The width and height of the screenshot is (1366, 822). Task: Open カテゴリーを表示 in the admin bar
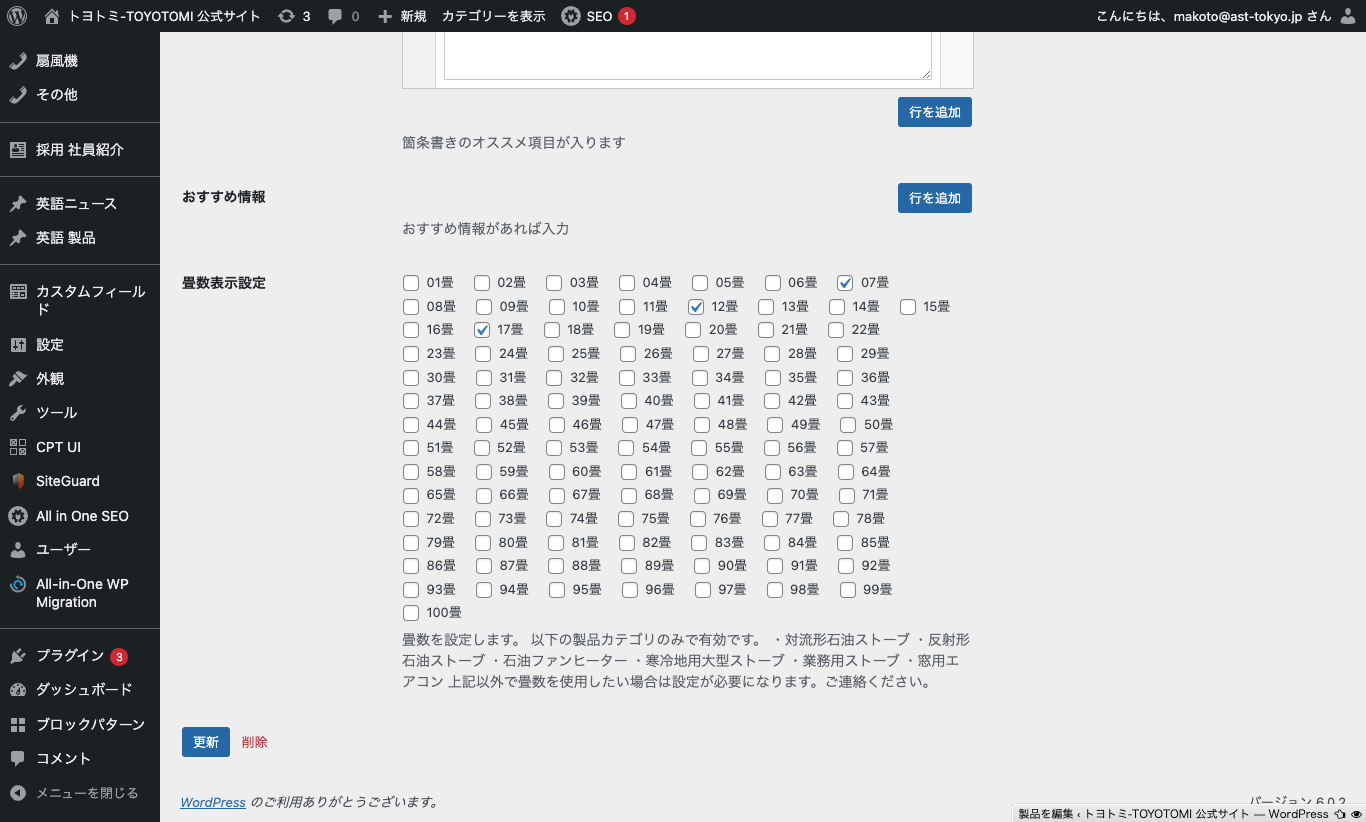point(494,16)
